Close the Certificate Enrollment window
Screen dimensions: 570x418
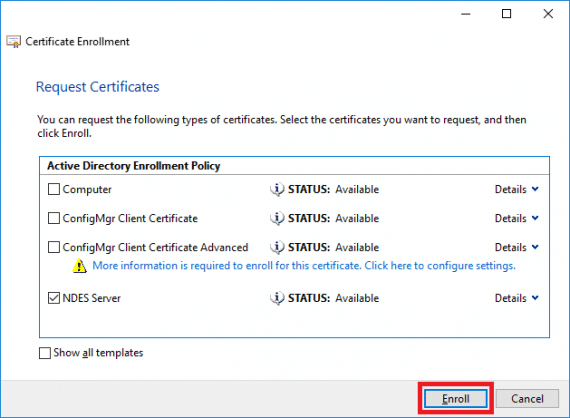pyautogui.click(x=548, y=14)
